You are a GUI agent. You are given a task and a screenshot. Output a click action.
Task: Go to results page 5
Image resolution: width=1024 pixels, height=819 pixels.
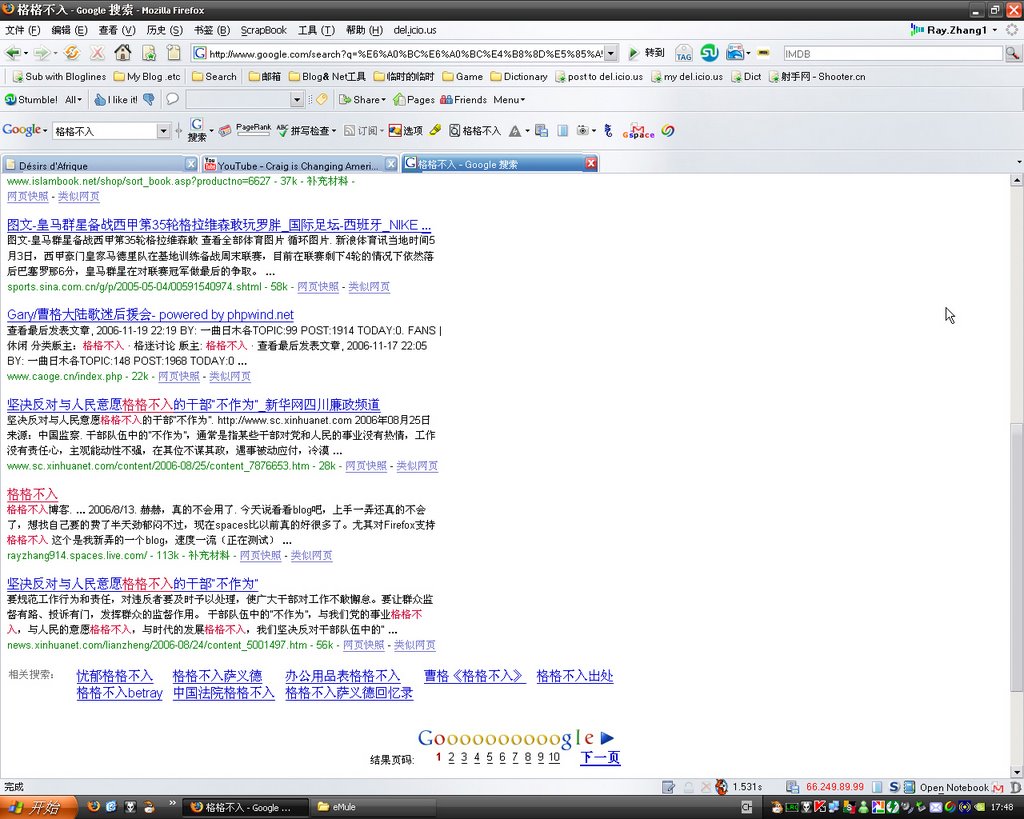pyautogui.click(x=489, y=758)
